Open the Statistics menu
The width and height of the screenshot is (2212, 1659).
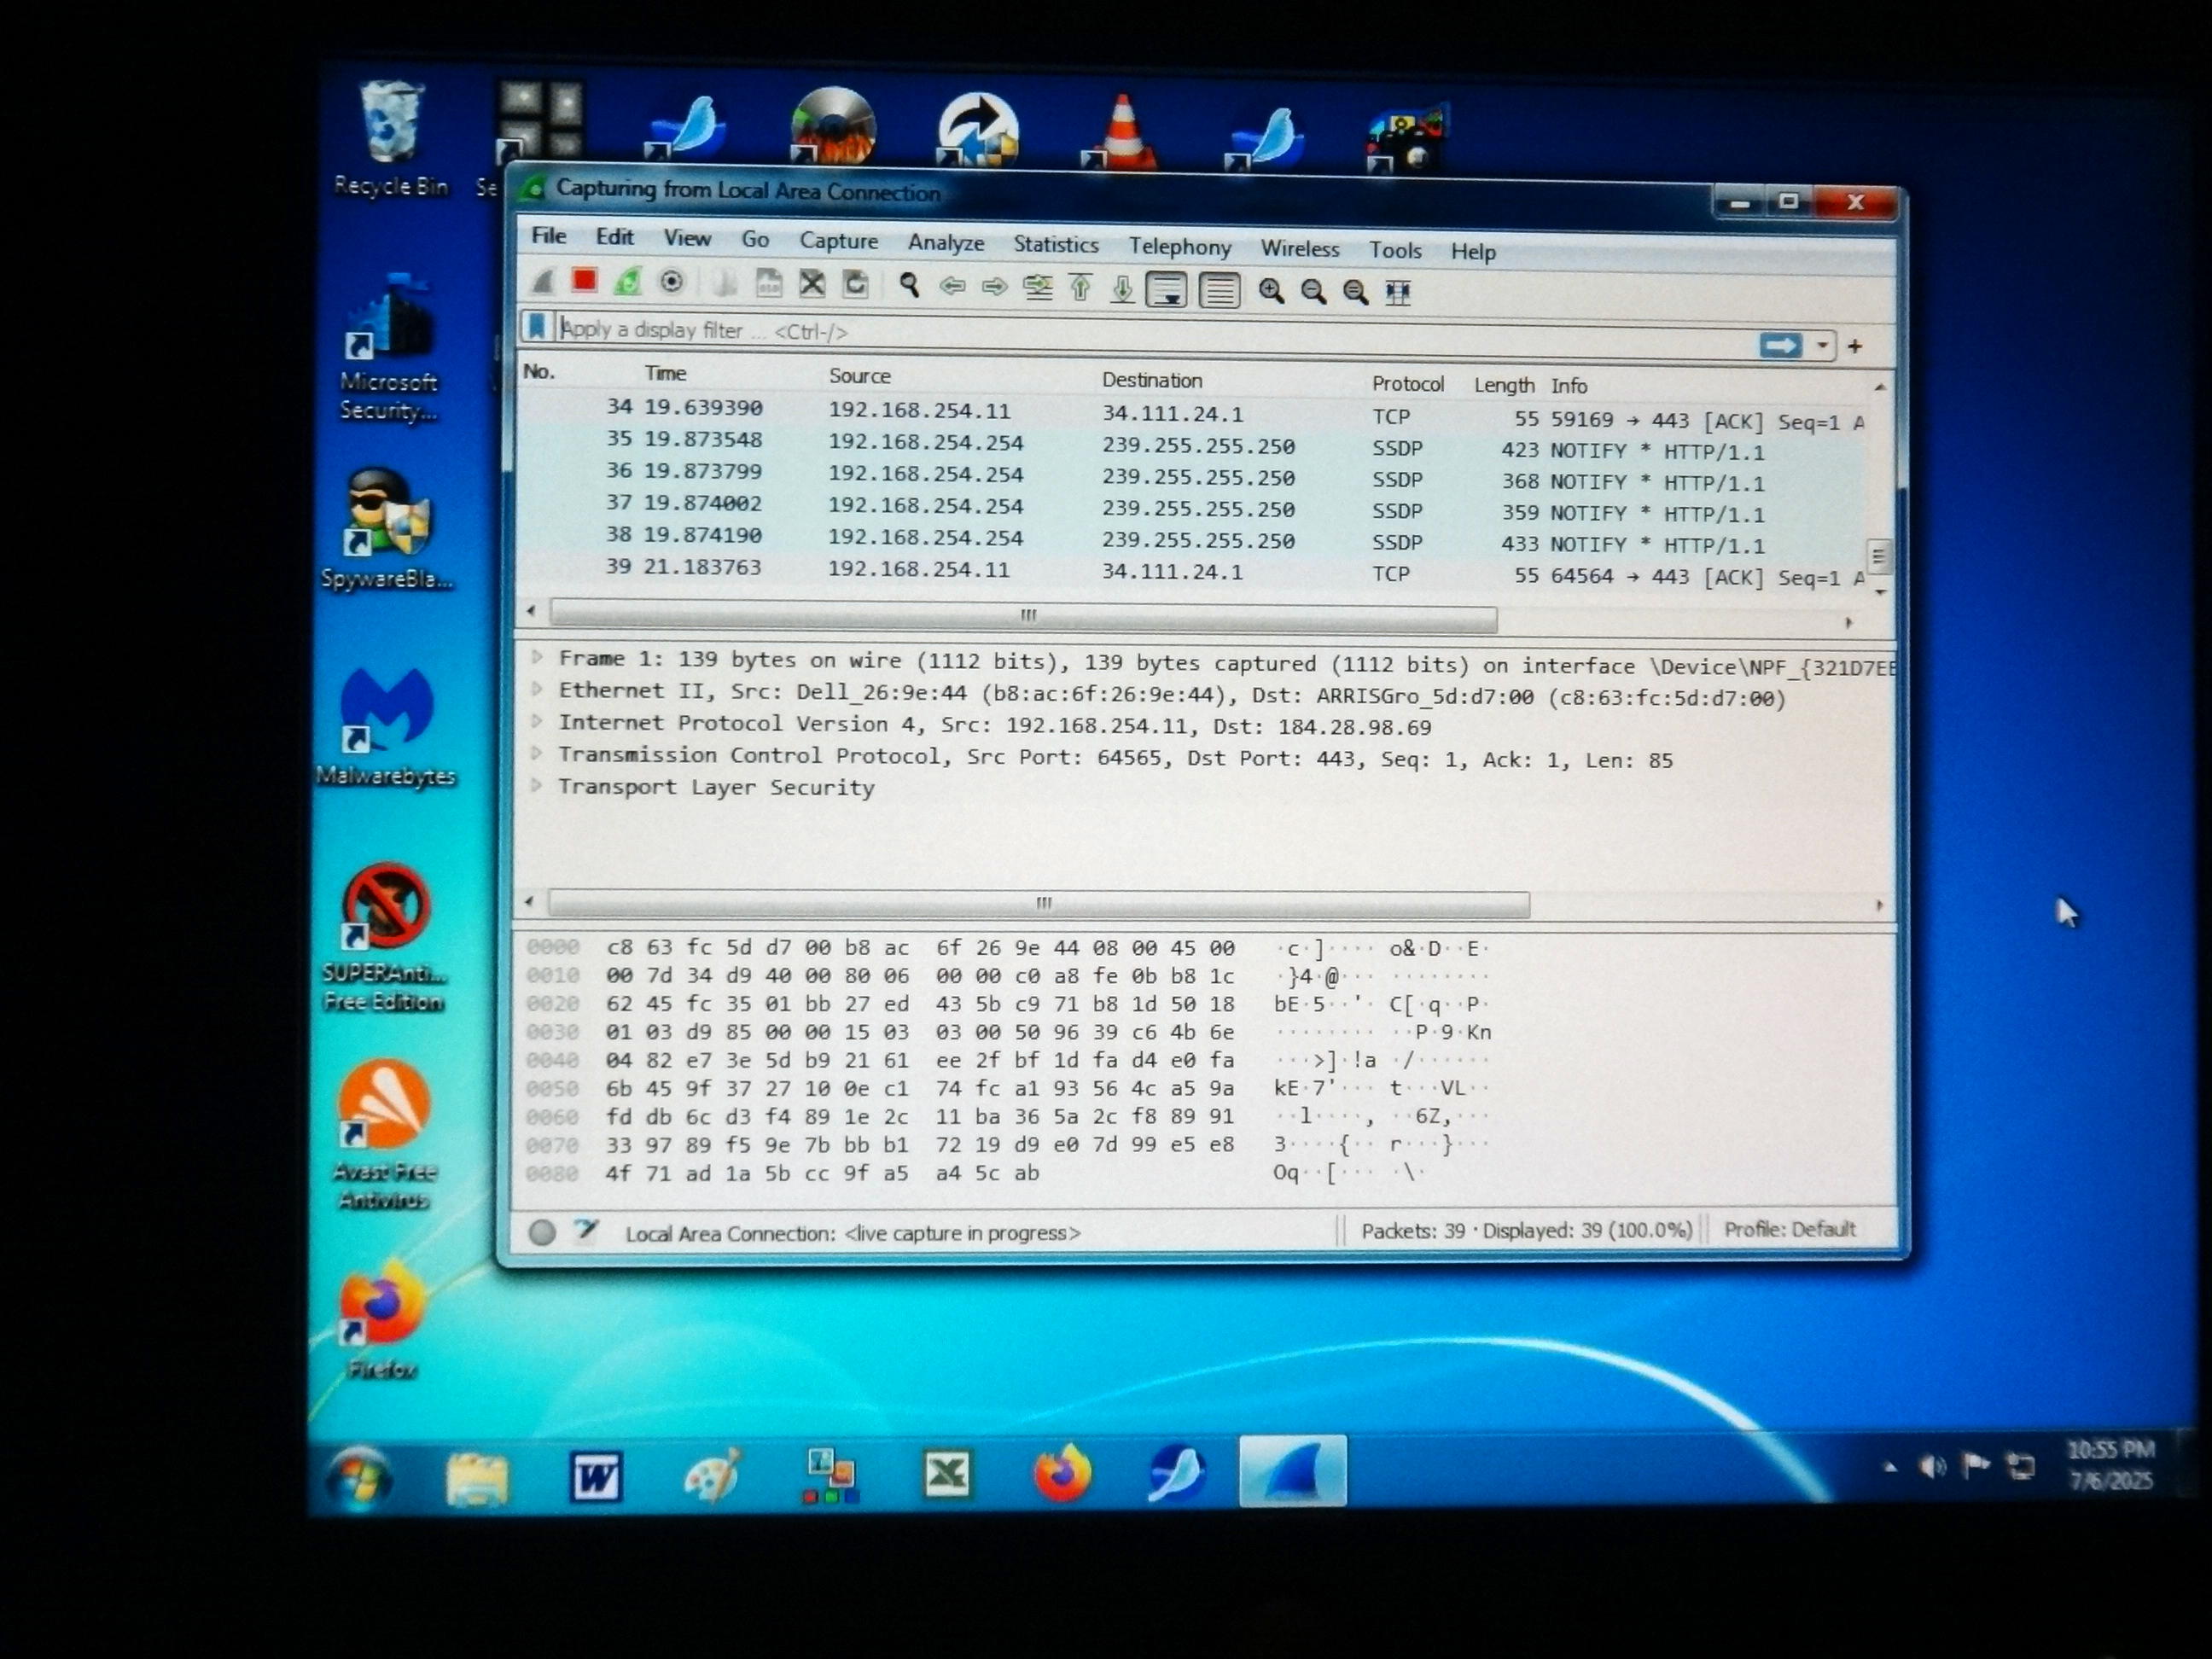[1056, 244]
